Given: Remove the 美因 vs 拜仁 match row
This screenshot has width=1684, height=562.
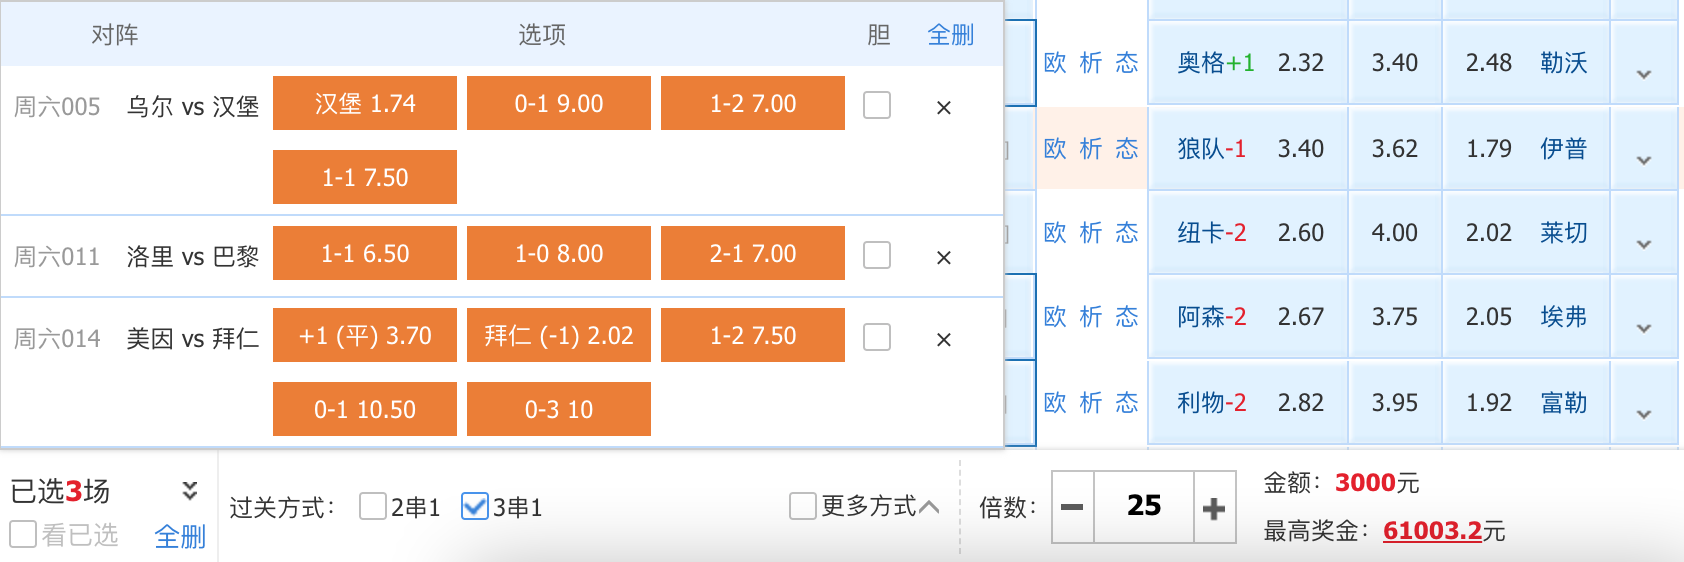Looking at the screenshot, I should 943,339.
